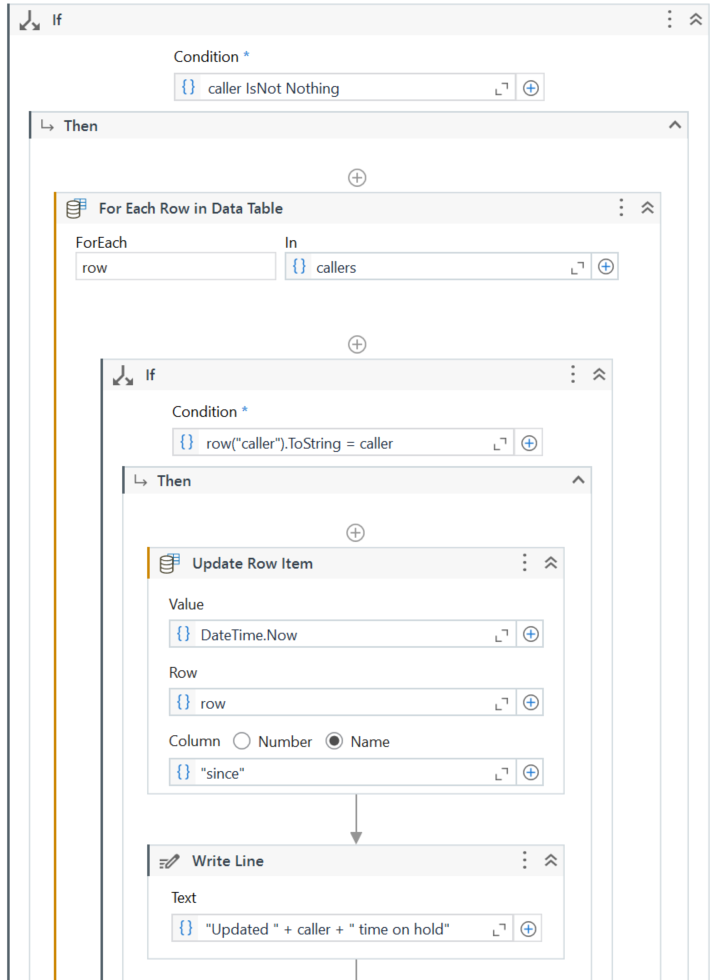Click the ForEach 'row' input field
The width and height of the screenshot is (718, 980).
(175, 267)
